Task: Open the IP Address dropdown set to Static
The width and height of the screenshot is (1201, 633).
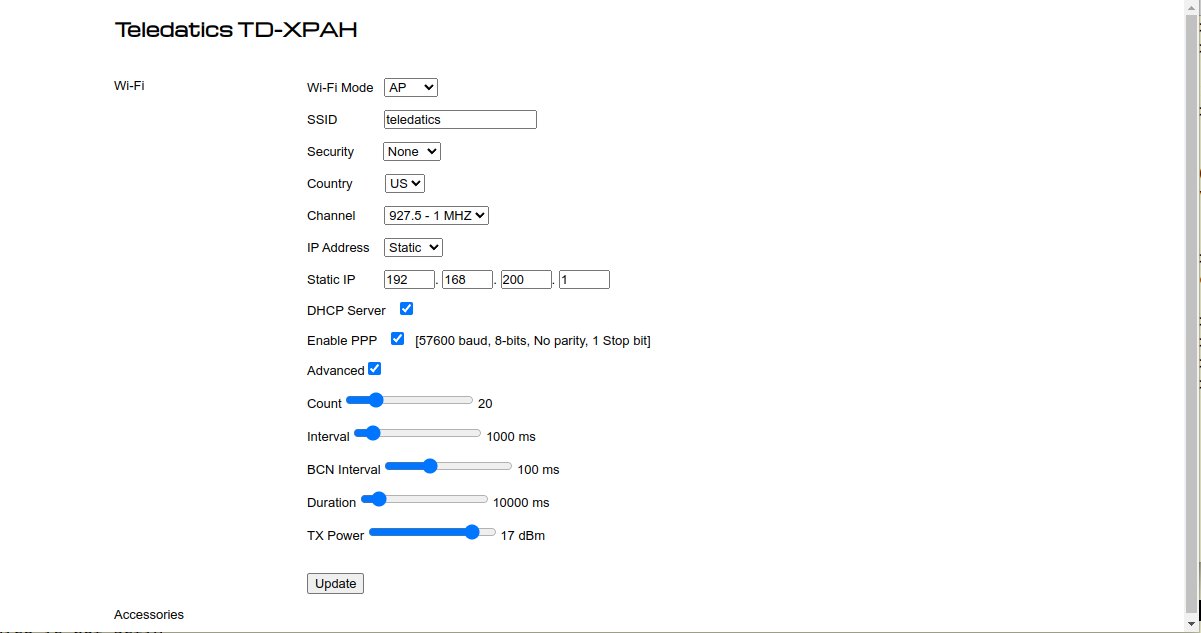Action: (413, 247)
